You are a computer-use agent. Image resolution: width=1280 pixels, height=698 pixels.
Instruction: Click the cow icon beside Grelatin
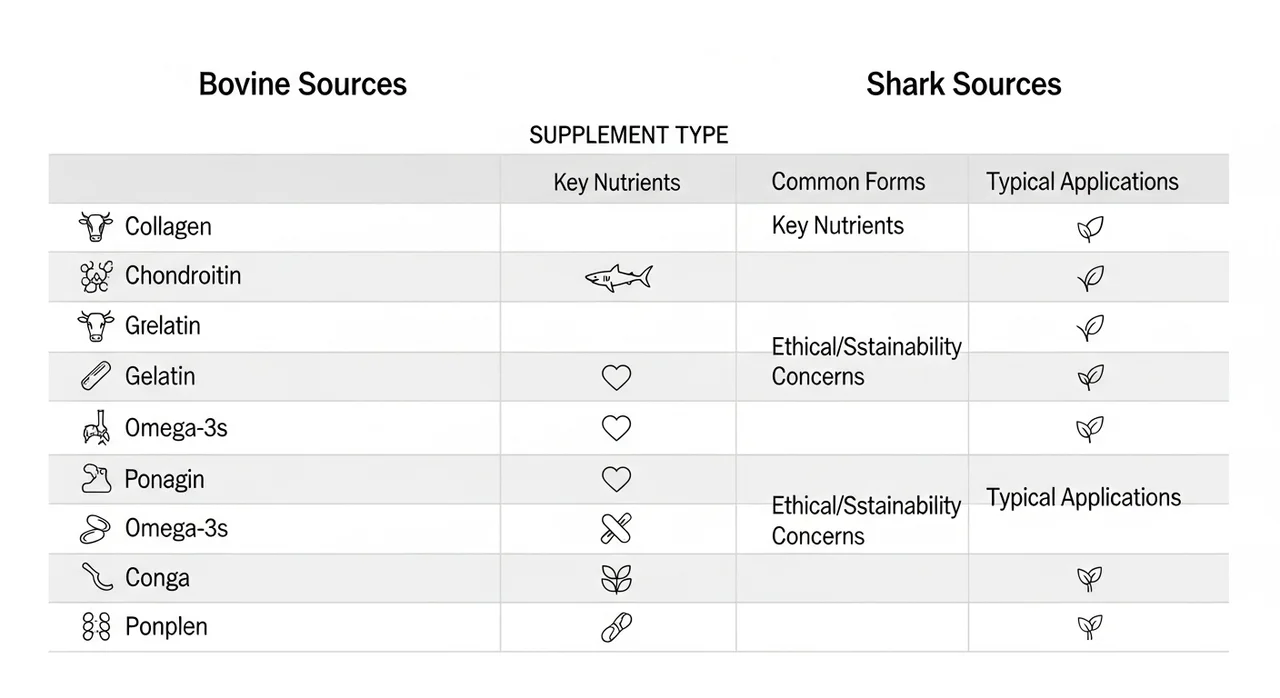click(x=96, y=326)
